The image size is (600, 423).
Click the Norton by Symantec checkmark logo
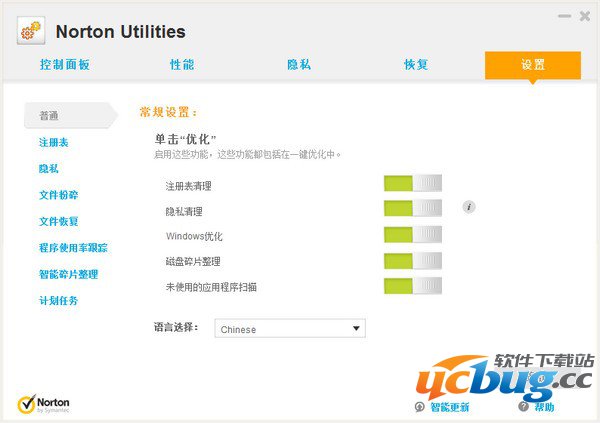28,405
